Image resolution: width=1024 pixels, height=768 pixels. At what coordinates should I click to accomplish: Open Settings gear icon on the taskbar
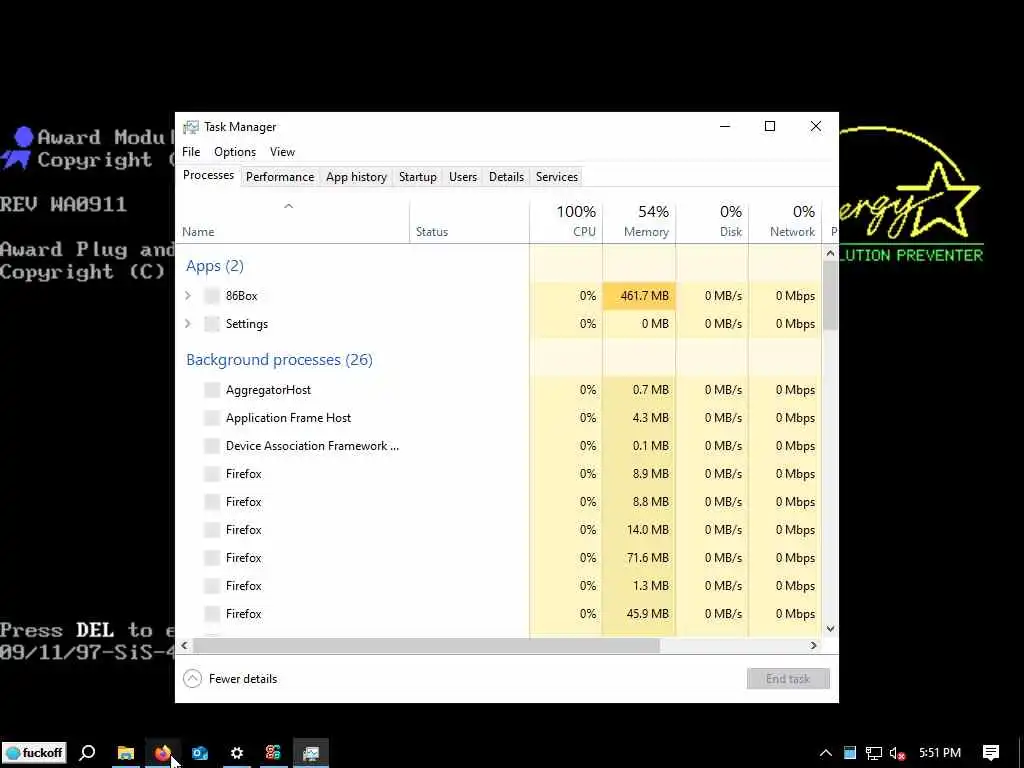coord(236,753)
